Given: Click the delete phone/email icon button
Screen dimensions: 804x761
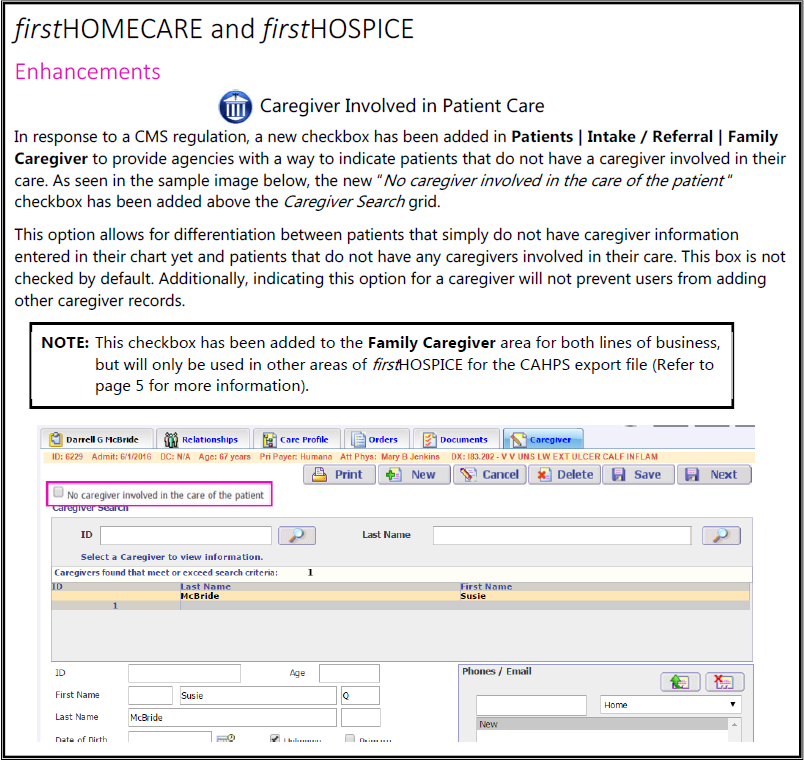Looking at the screenshot, I should 724,682.
